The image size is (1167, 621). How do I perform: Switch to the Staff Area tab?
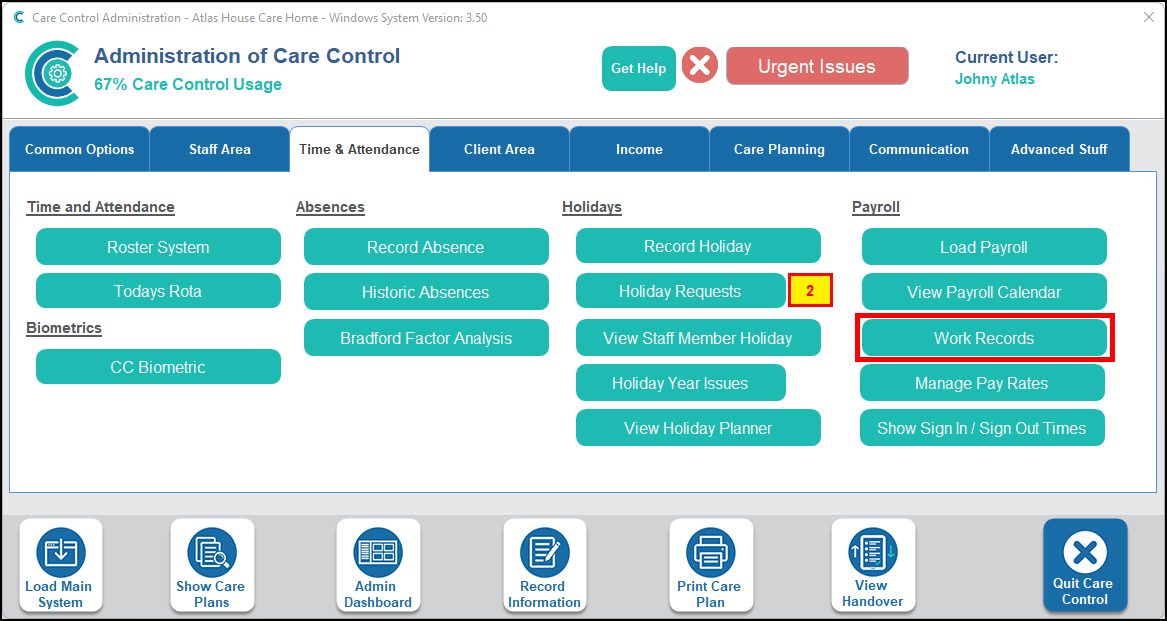tap(219, 150)
